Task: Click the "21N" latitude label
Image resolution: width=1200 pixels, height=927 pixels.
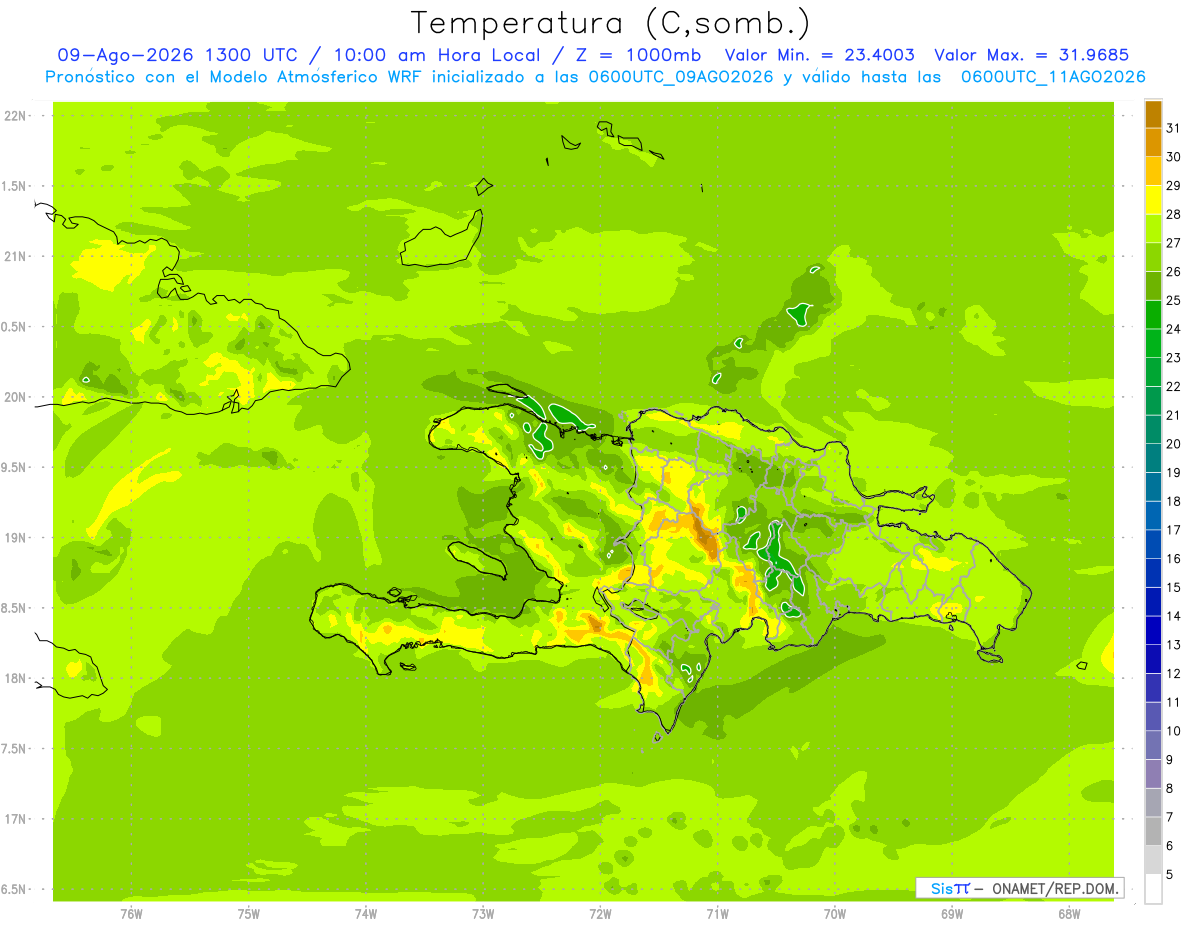Action: [16, 256]
